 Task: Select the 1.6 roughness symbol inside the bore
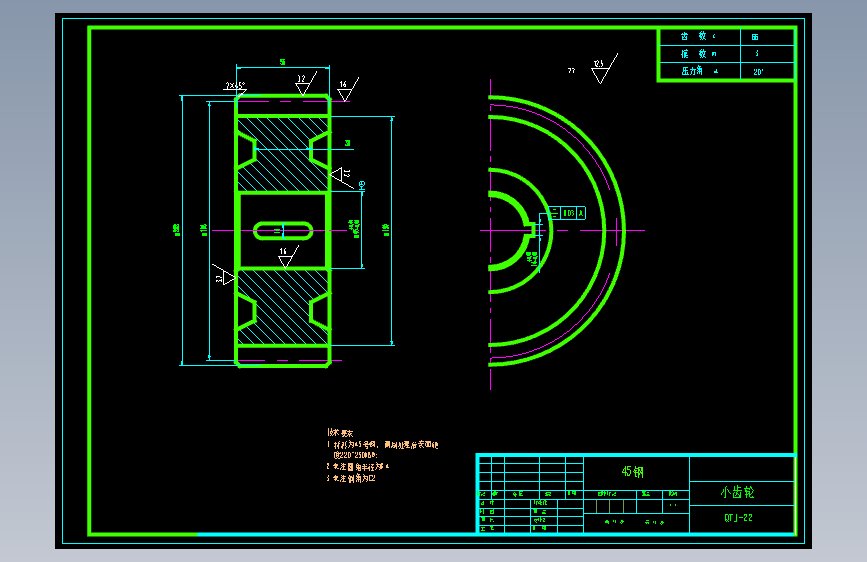(288, 257)
